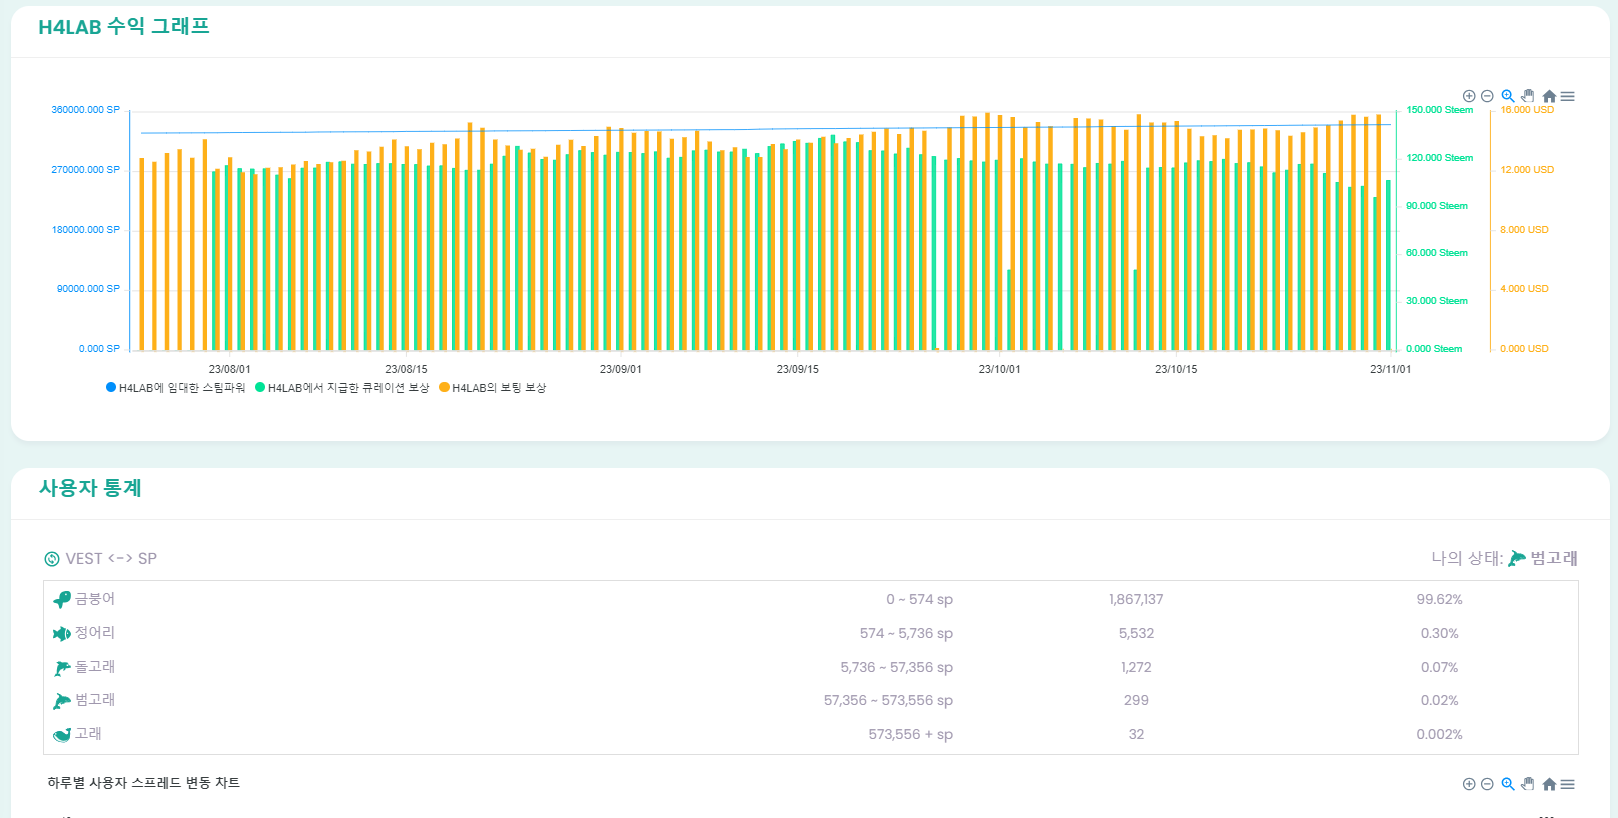Image resolution: width=1618 pixels, height=818 pixels.
Task: Zoom out on the H4LAB revenue chart
Action: [1487, 96]
